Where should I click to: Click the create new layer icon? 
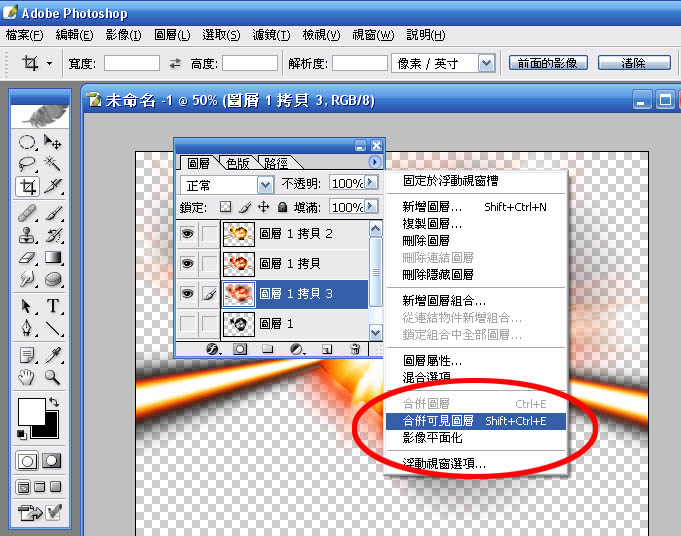pyautogui.click(x=326, y=349)
